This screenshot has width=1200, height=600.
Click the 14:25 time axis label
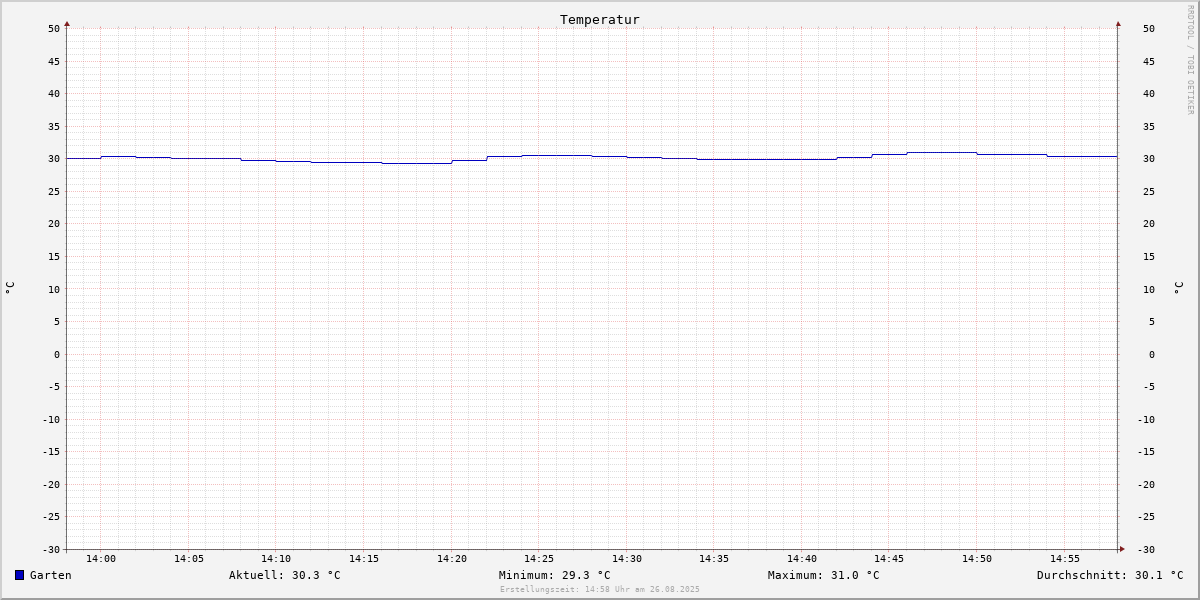point(539,558)
